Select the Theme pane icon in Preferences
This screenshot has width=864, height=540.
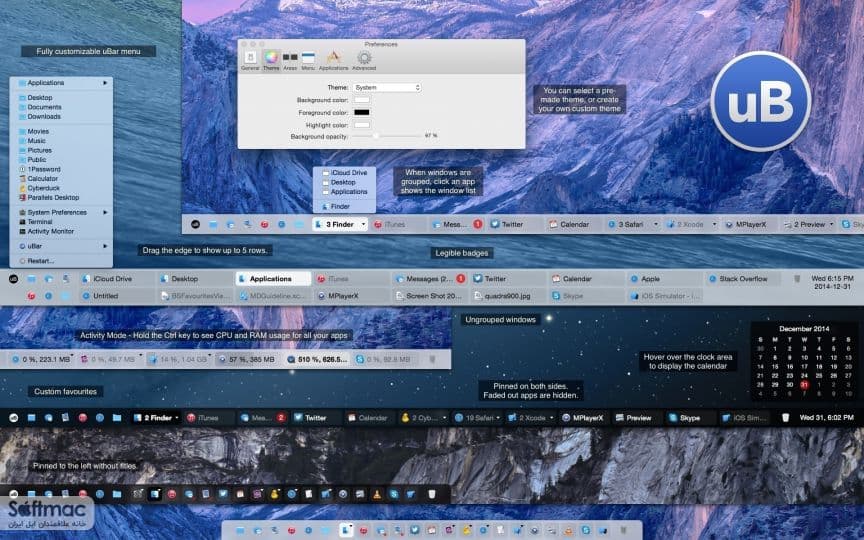pos(271,61)
